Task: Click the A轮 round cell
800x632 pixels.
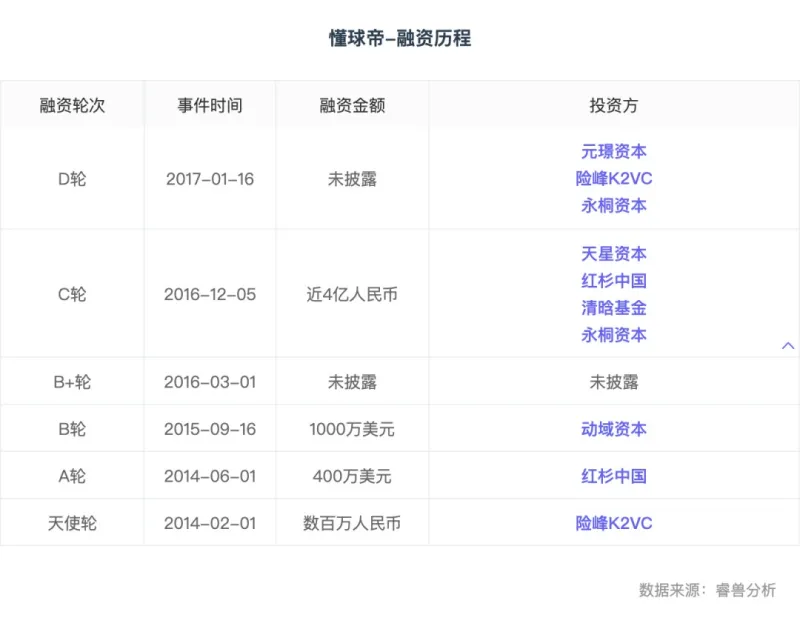Action: [72, 476]
